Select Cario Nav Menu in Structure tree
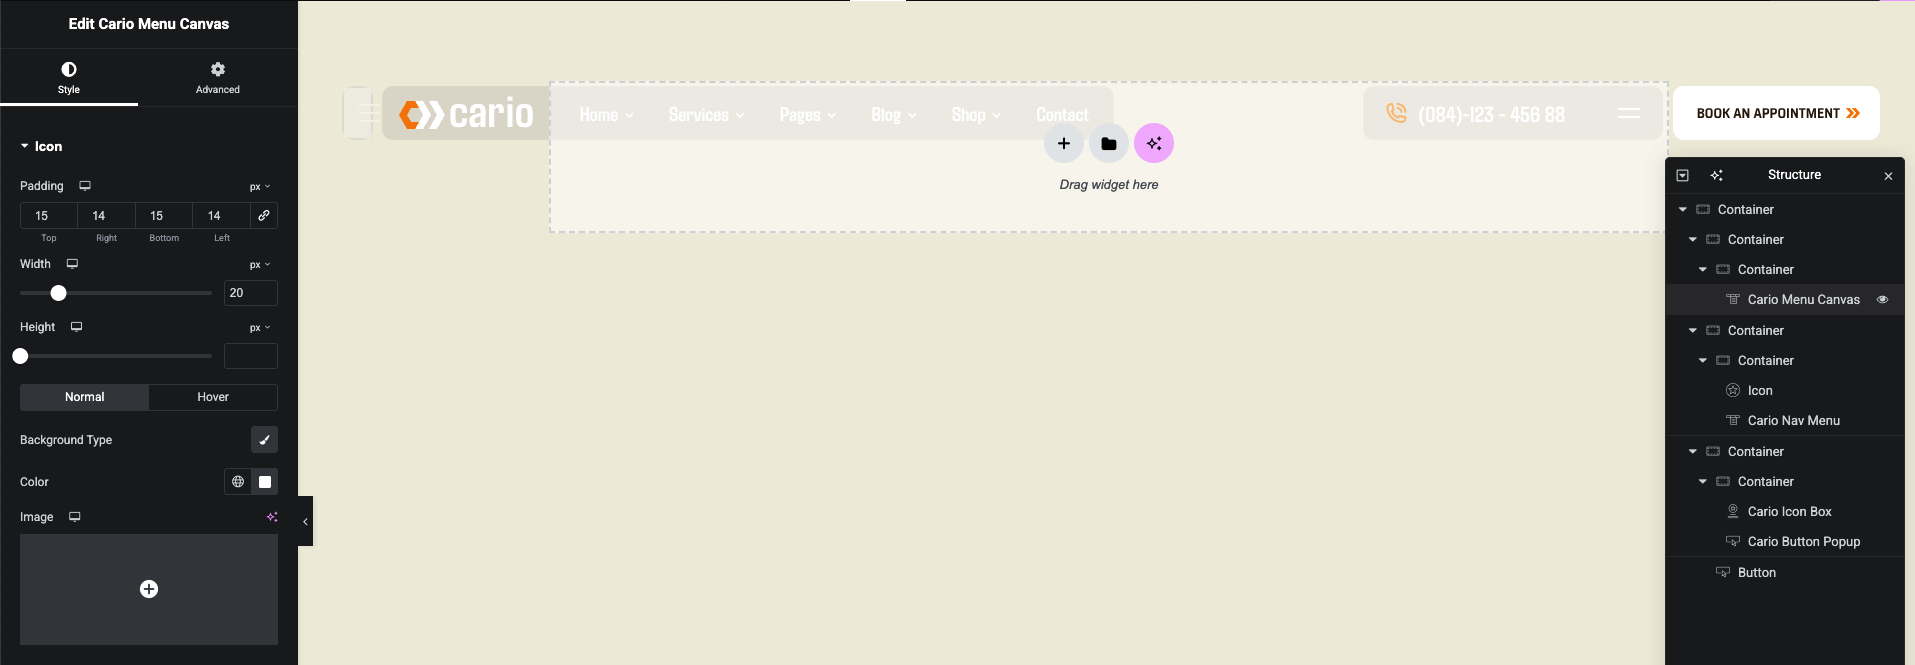The image size is (1915, 665). (x=1793, y=421)
